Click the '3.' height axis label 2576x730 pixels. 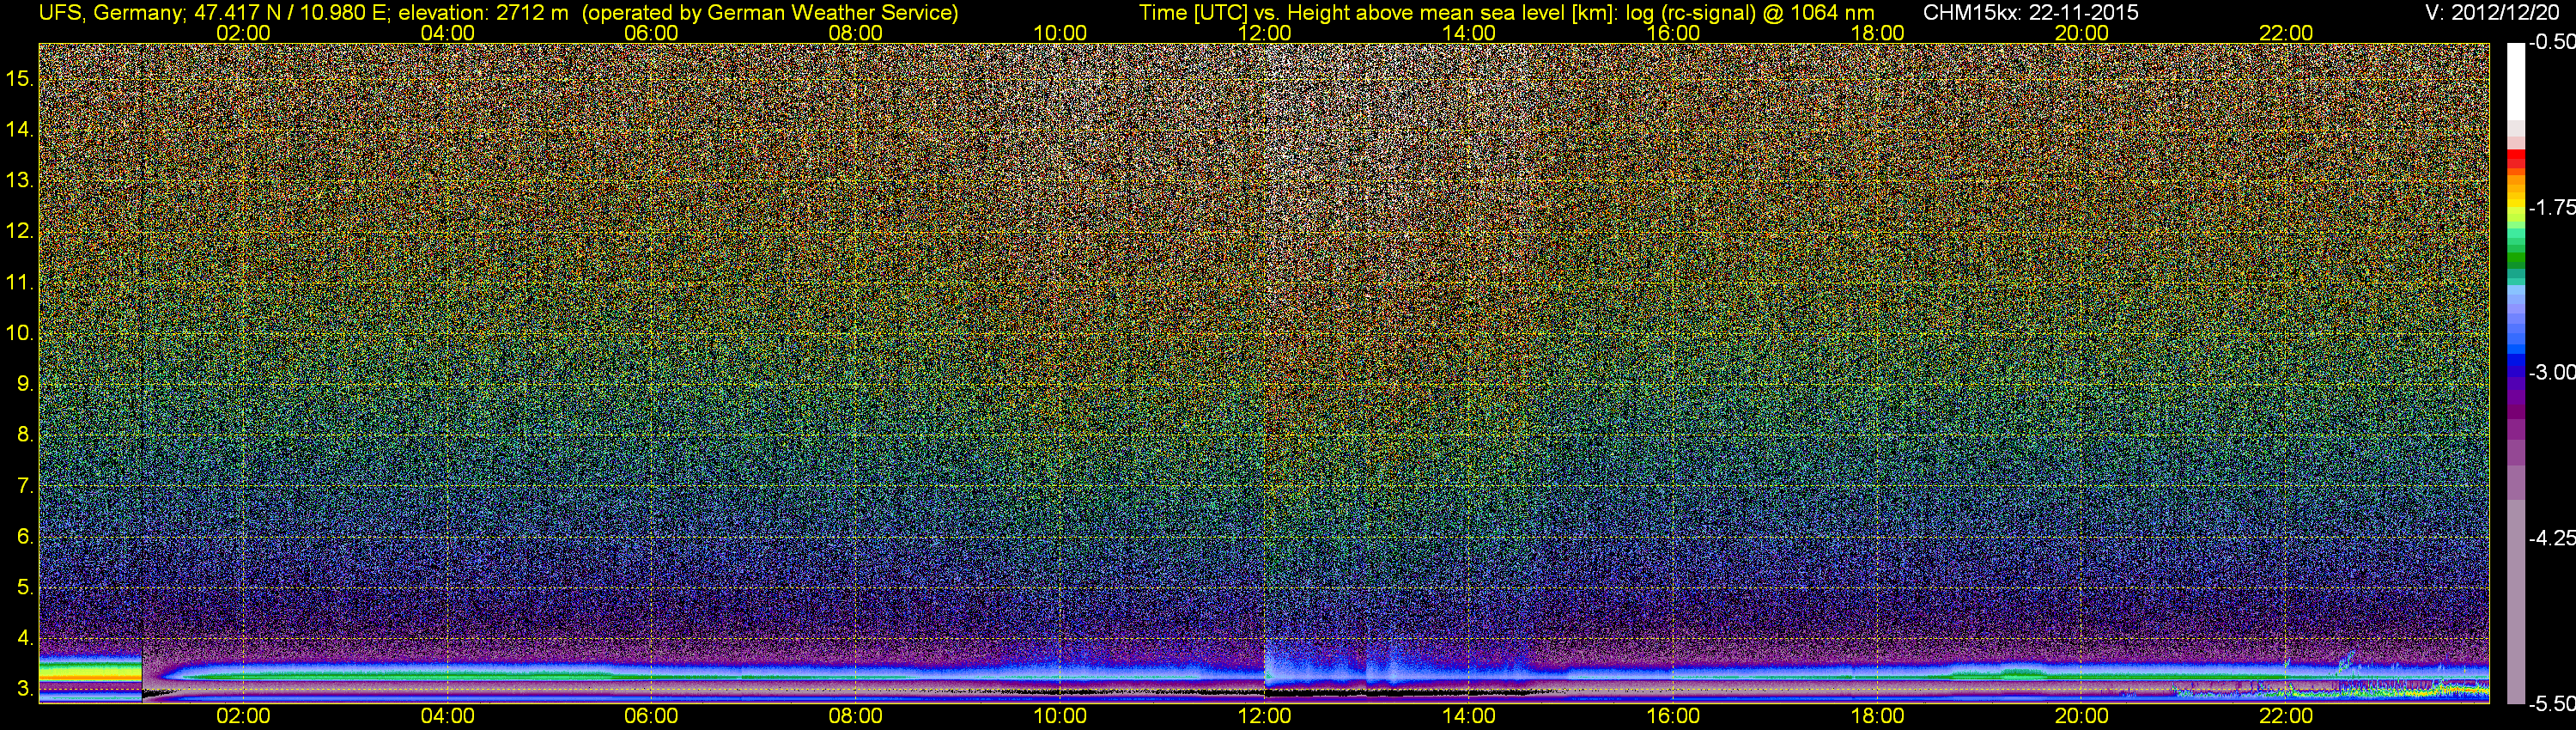tap(26, 689)
